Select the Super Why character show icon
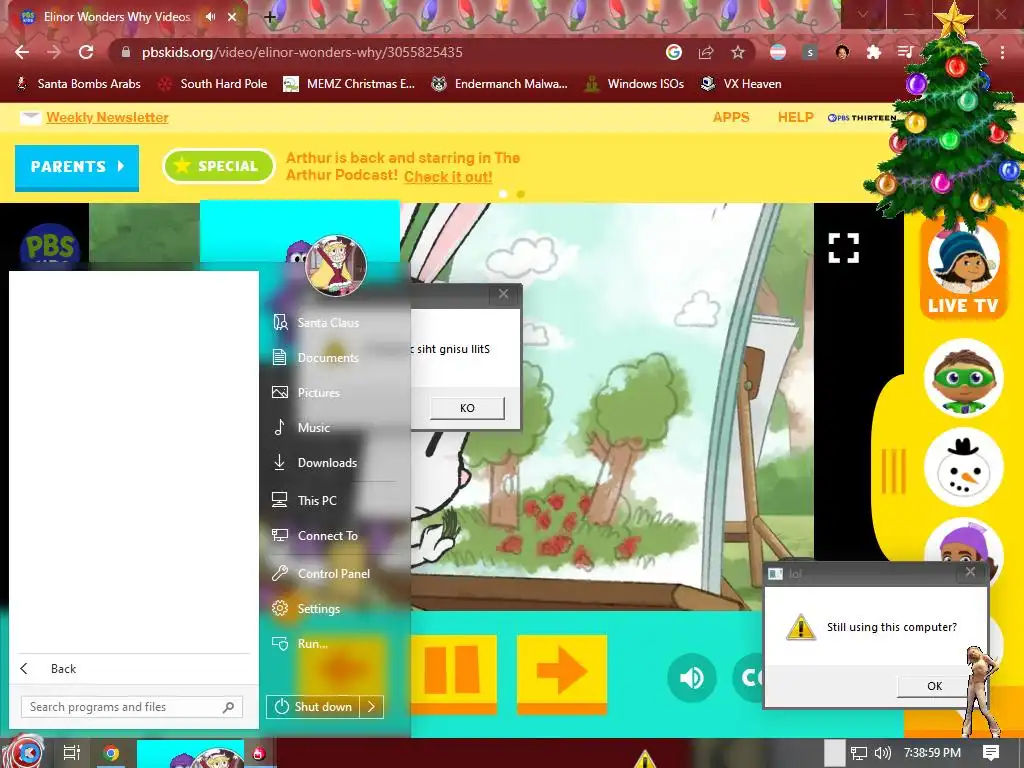Screen dimensions: 1024x768 963,377
